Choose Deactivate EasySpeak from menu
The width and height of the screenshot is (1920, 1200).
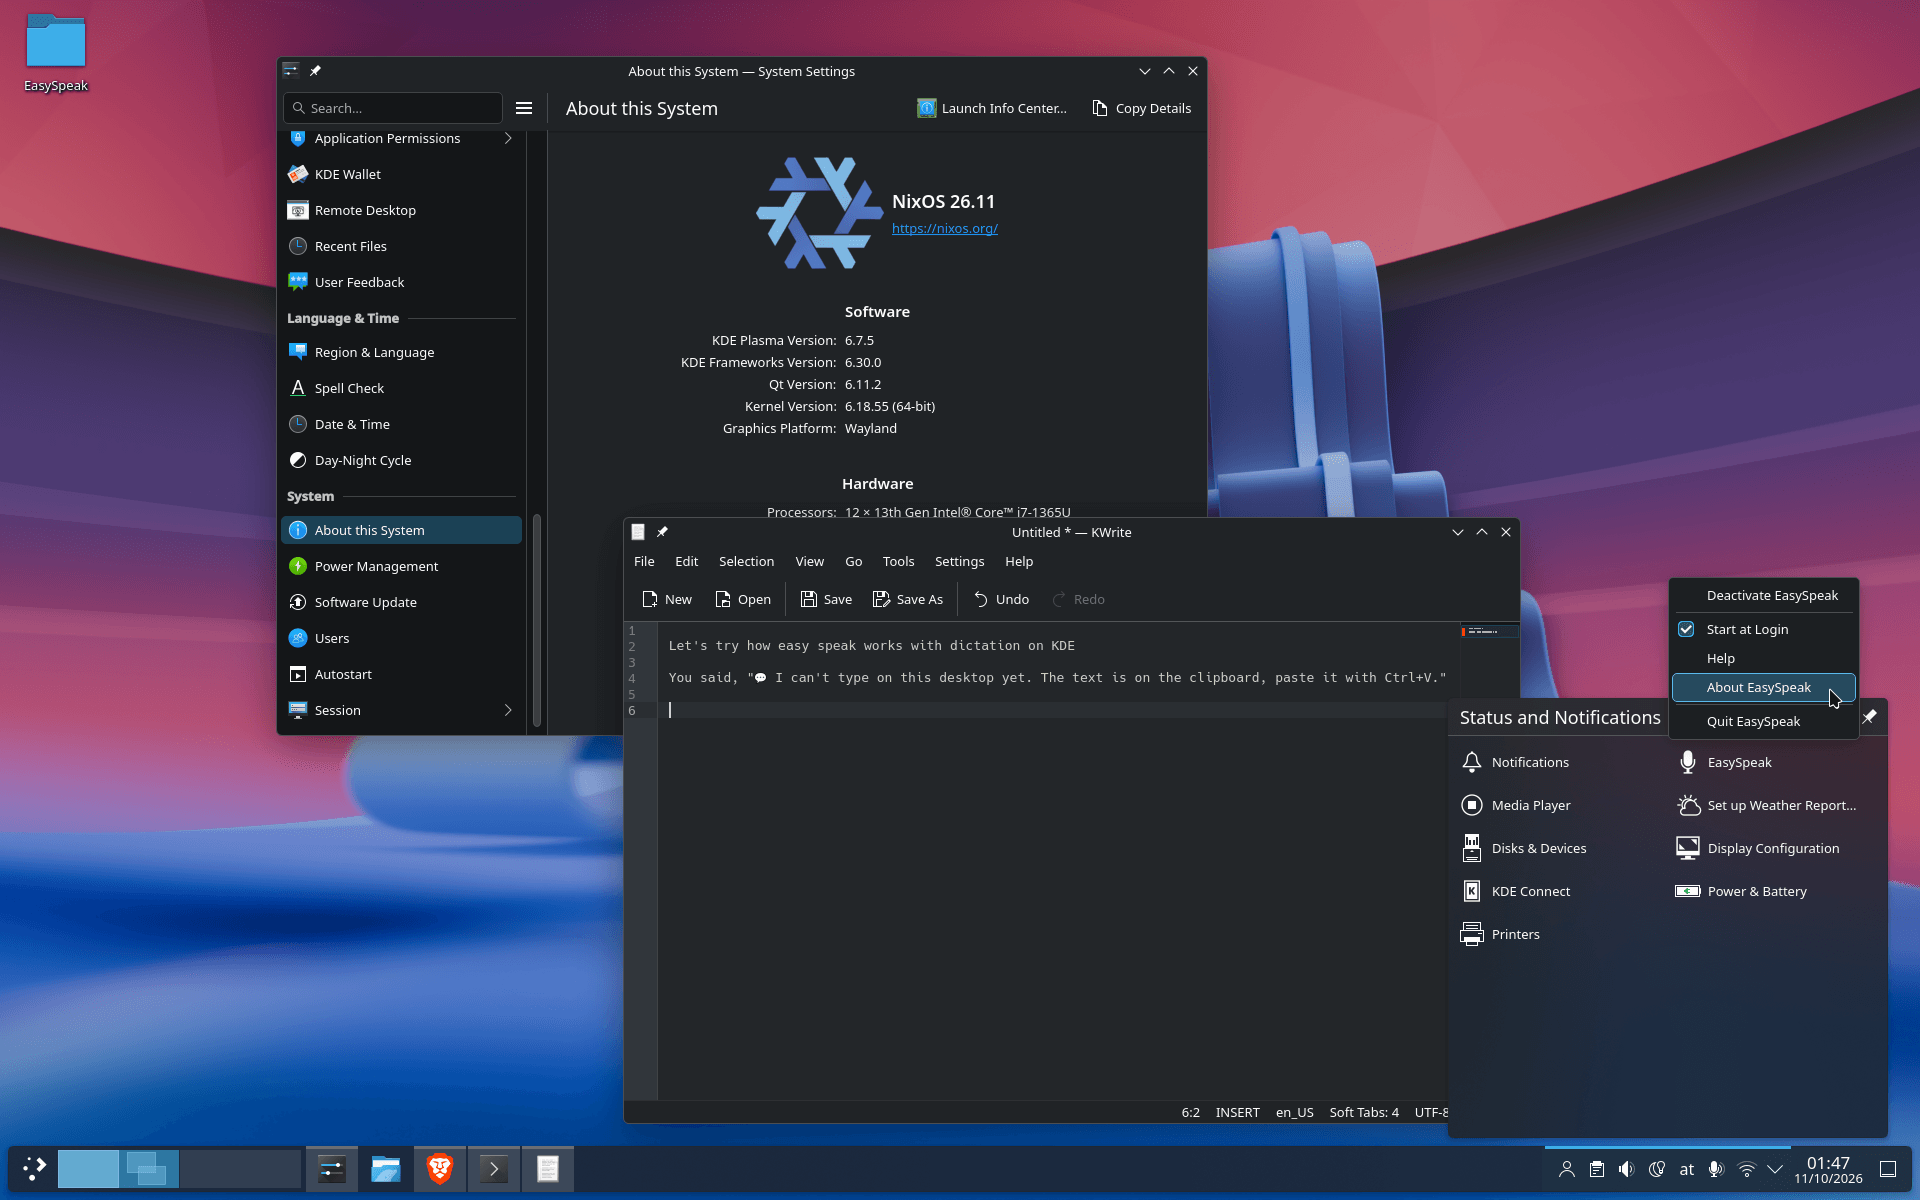tap(1763, 595)
